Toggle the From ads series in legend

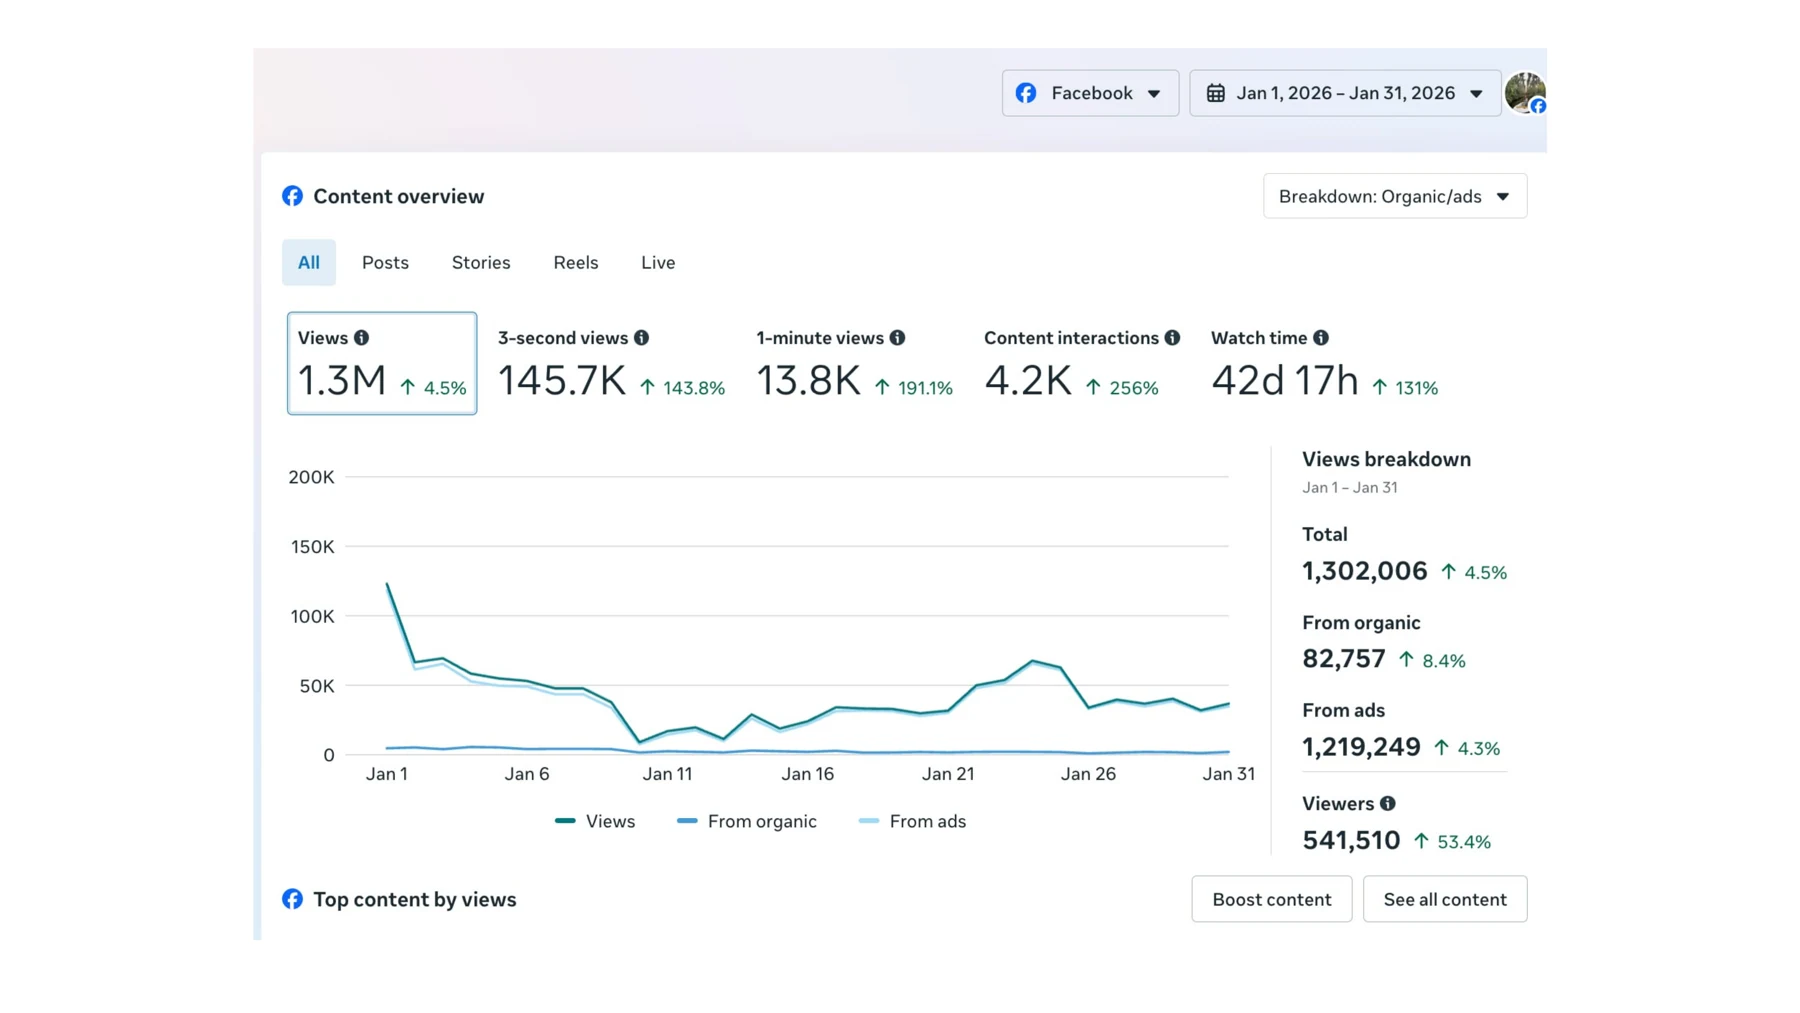point(912,821)
